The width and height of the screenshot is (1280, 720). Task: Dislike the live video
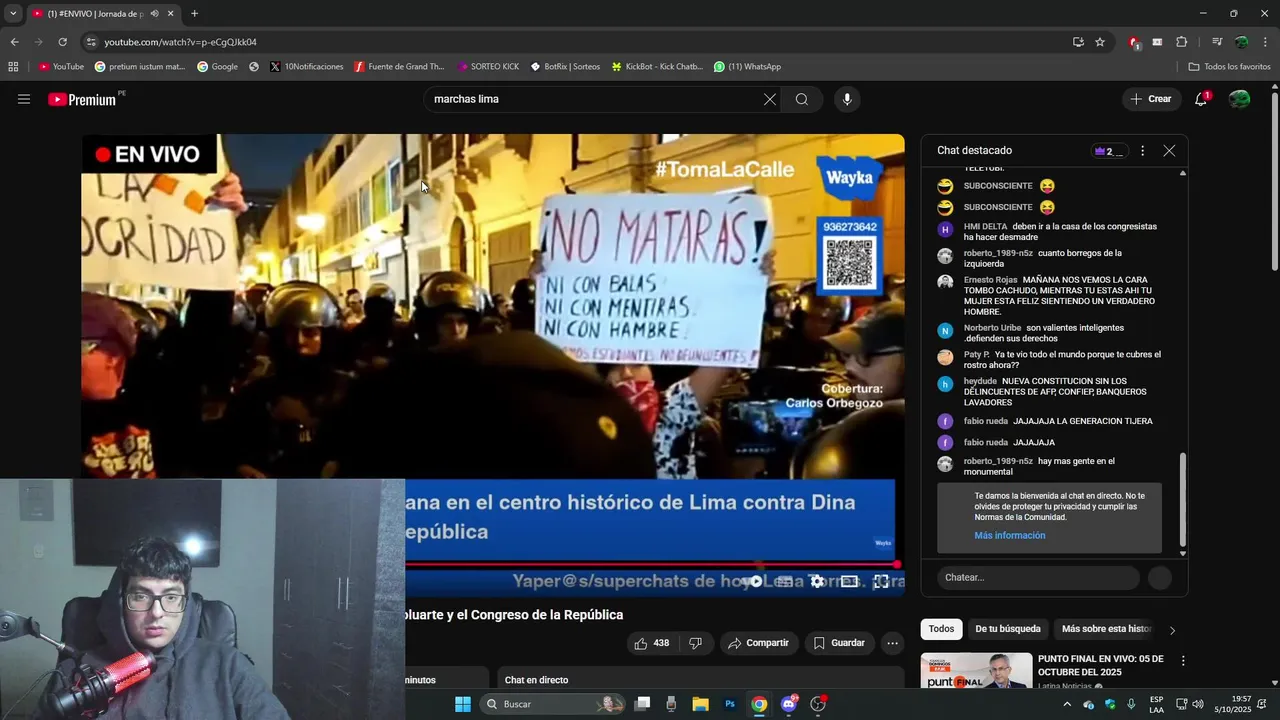[x=696, y=643]
